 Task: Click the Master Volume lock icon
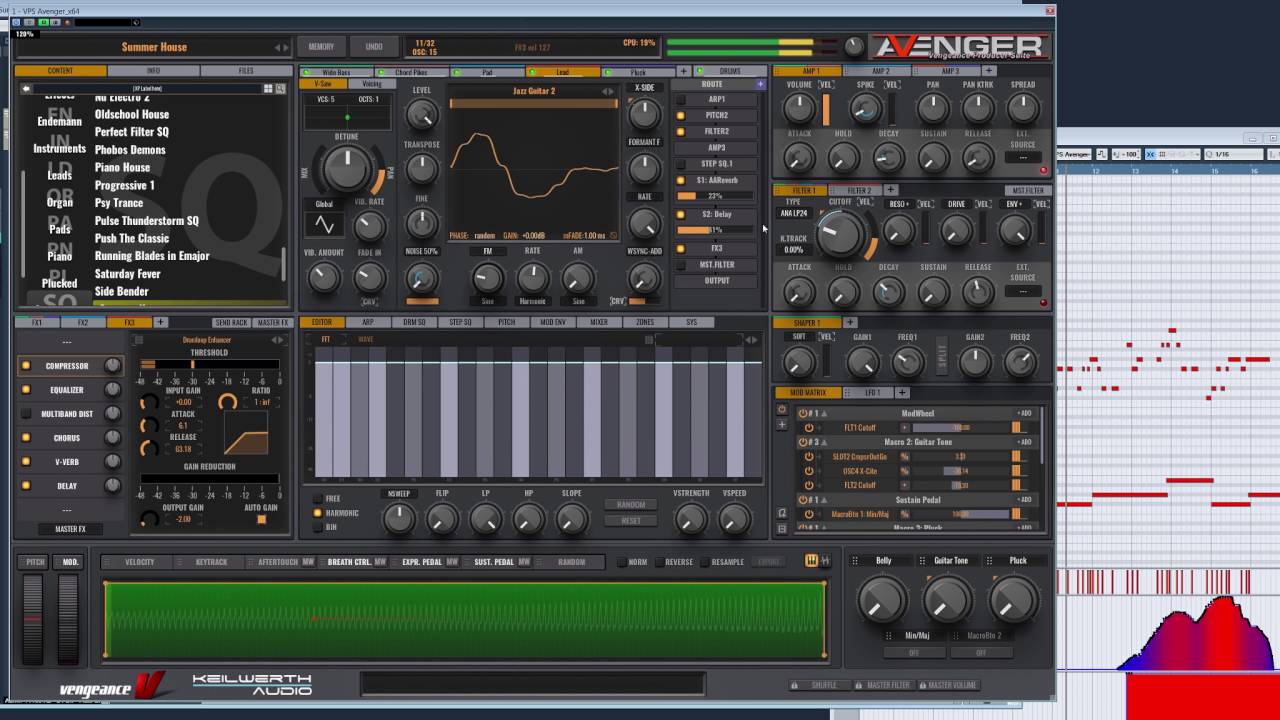(x=922, y=685)
